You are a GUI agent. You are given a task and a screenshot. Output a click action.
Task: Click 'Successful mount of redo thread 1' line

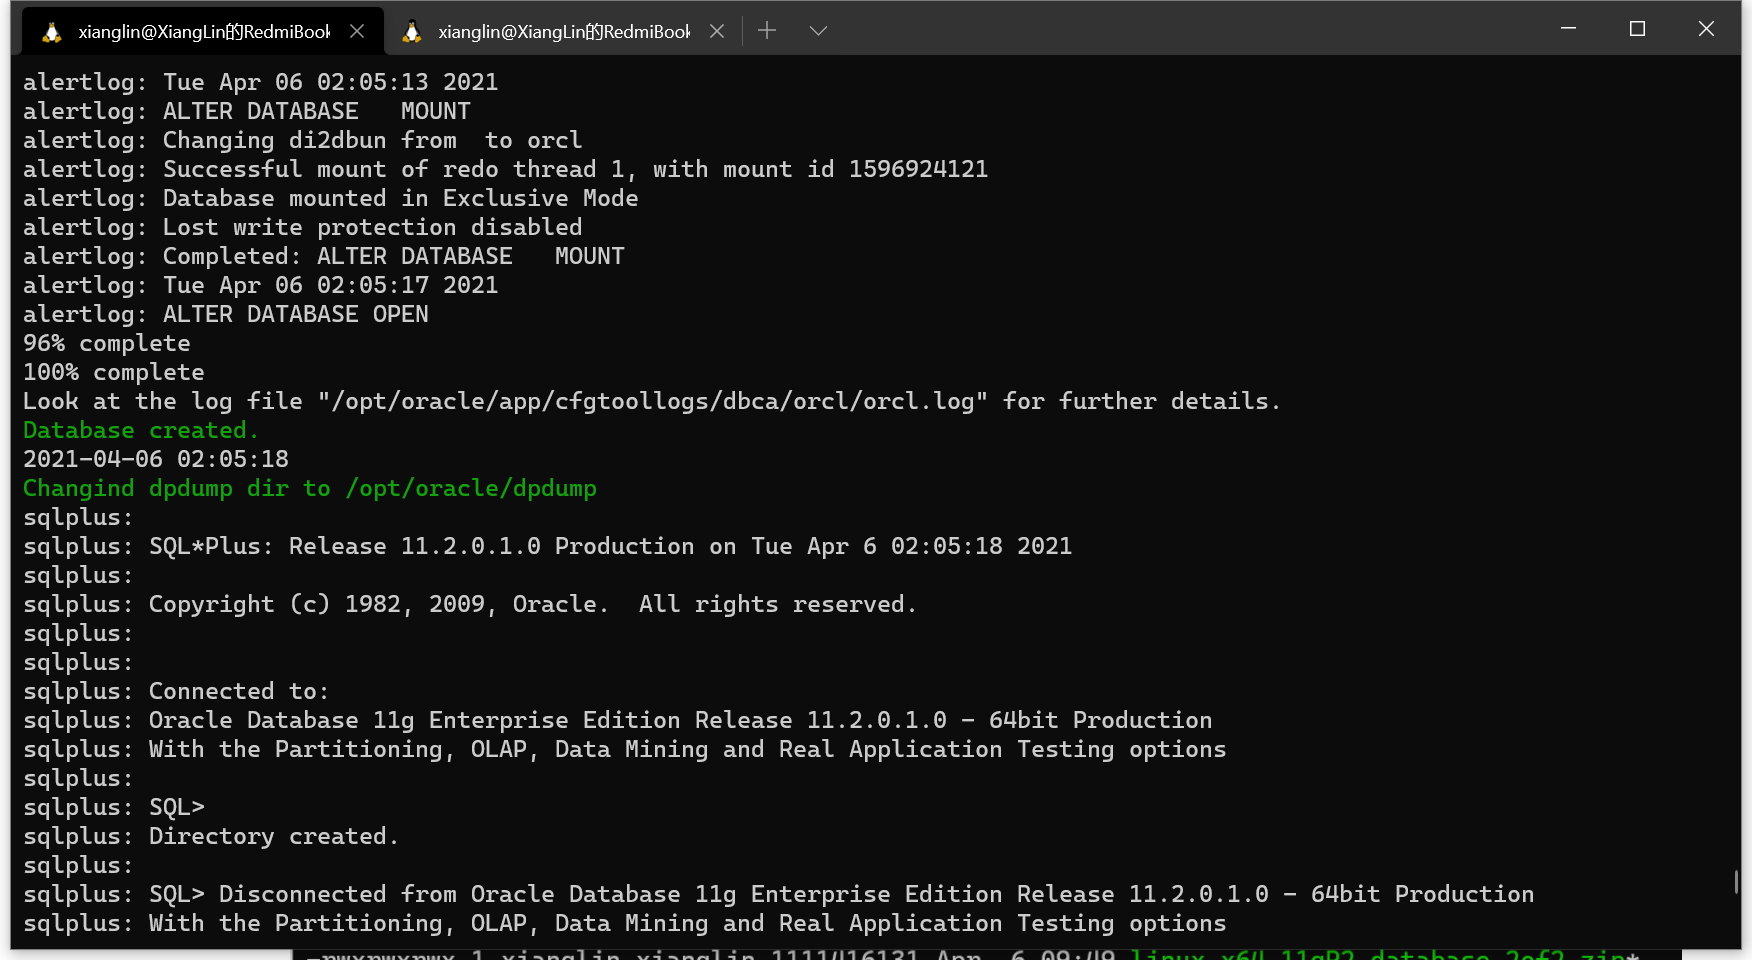[506, 169]
